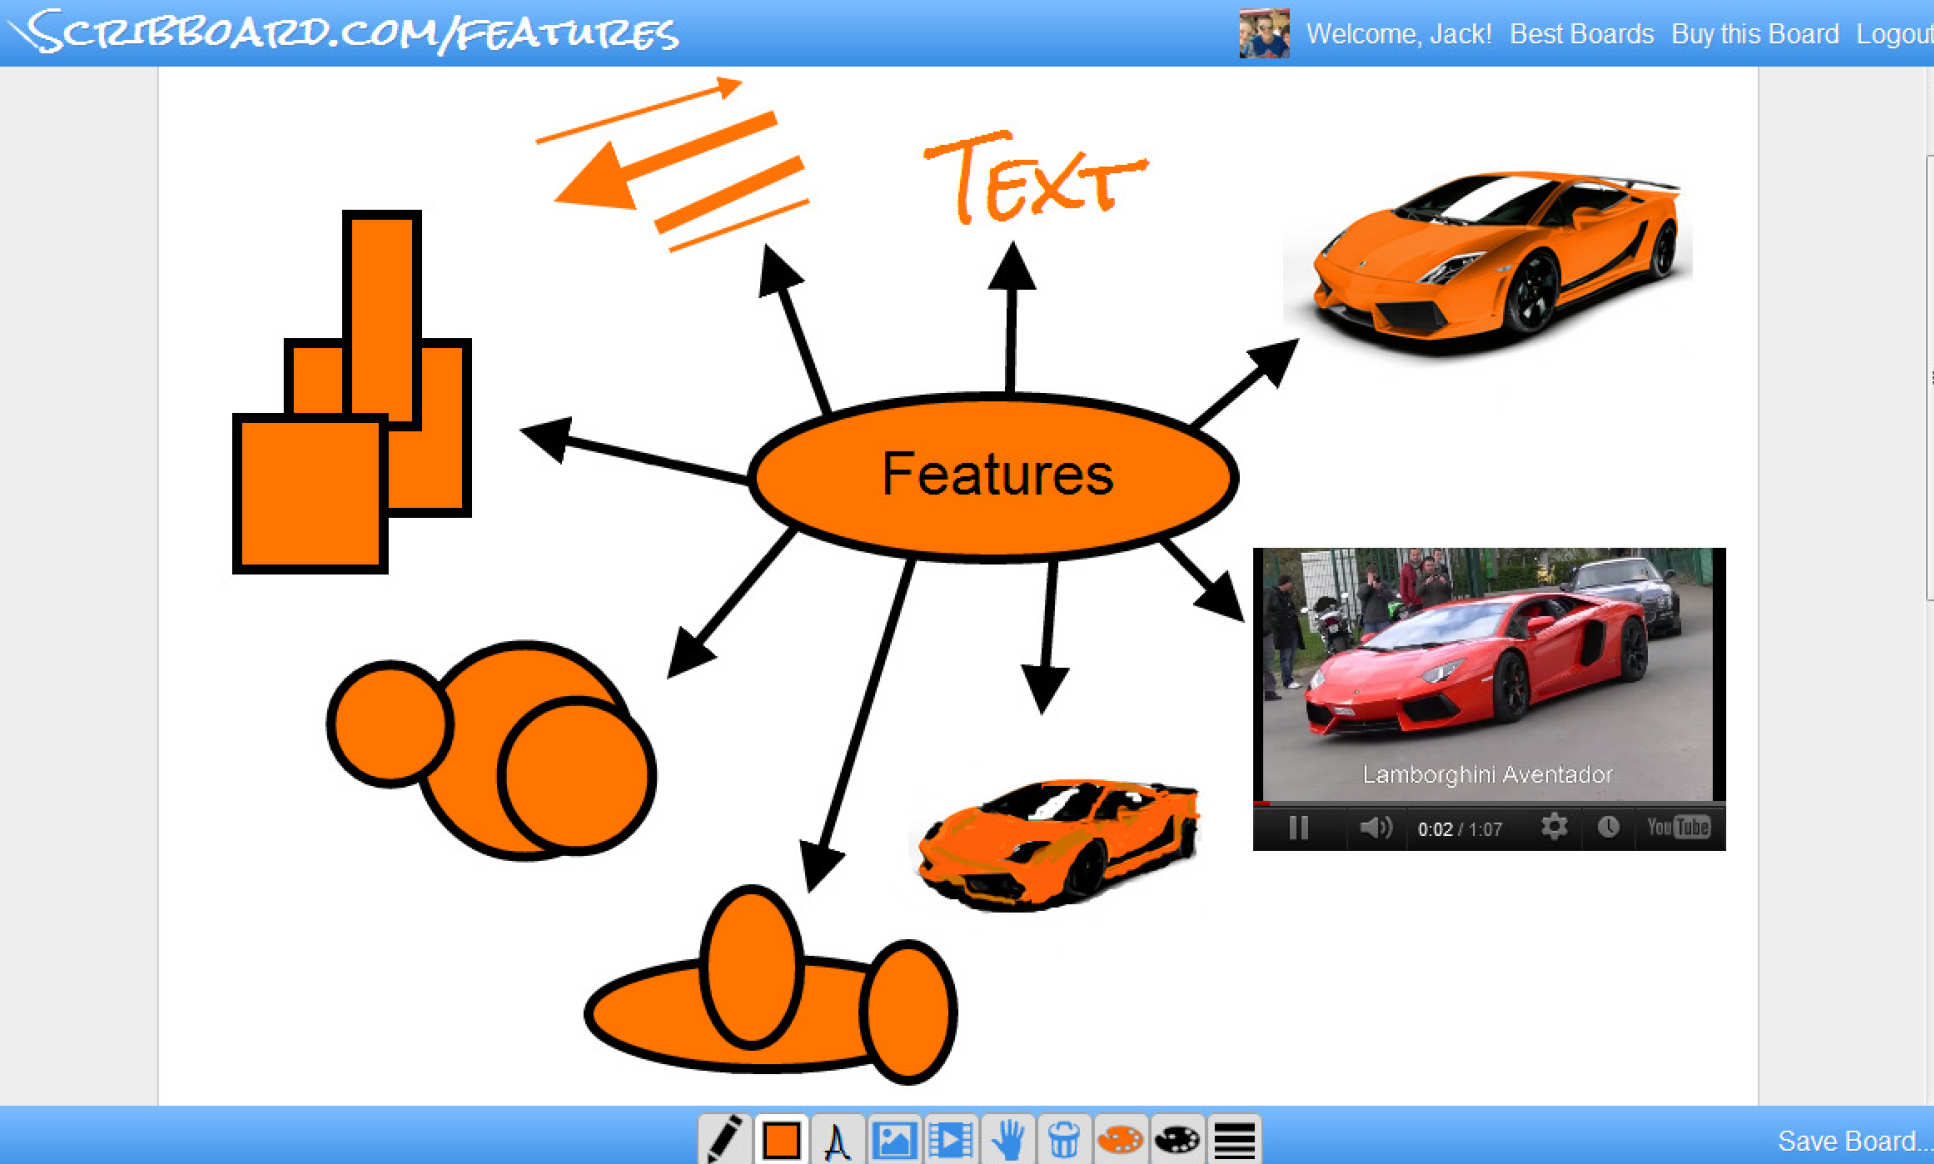The width and height of the screenshot is (1934, 1164).
Task: Select the orange square shape tool
Action: [x=781, y=1139]
